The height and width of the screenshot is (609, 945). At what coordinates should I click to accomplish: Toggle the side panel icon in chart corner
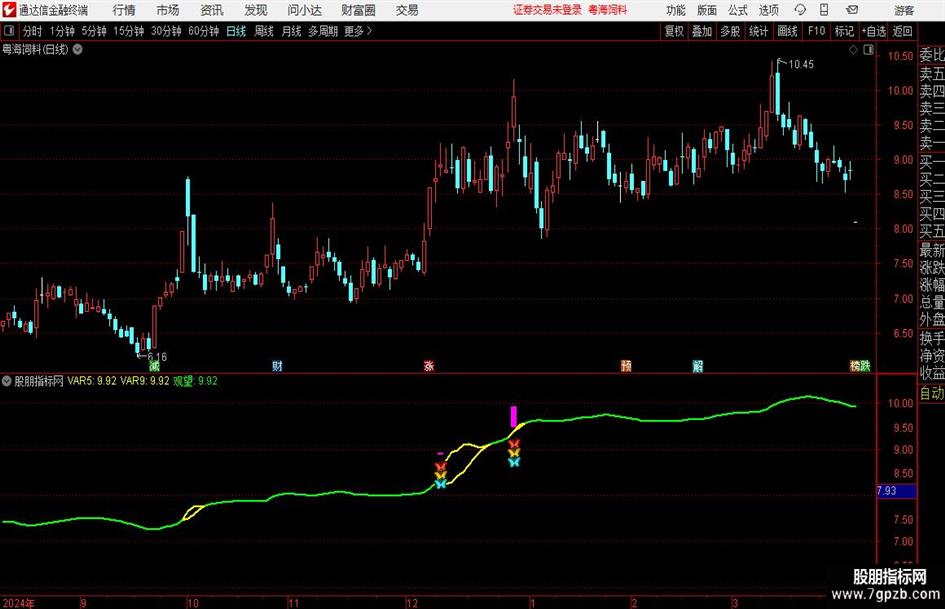coord(868,50)
